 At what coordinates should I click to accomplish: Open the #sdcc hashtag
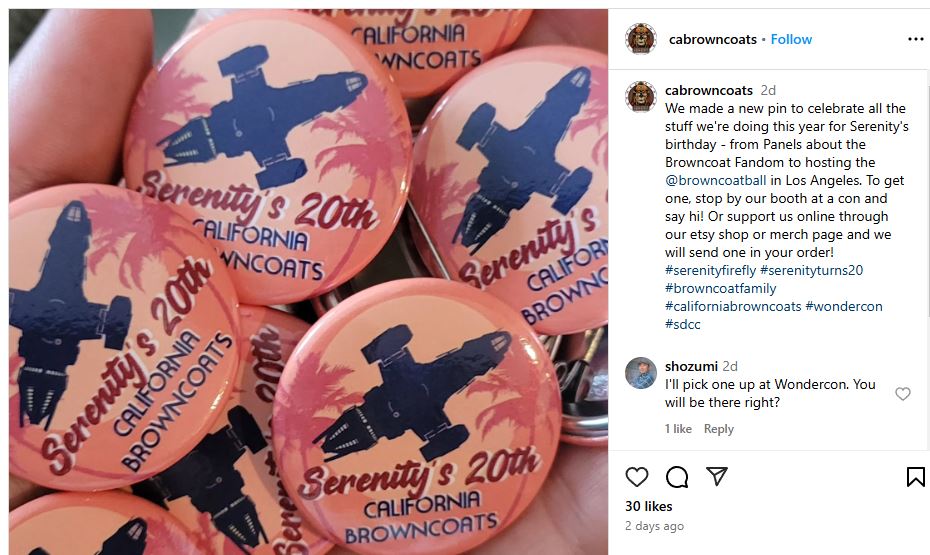tap(683, 324)
